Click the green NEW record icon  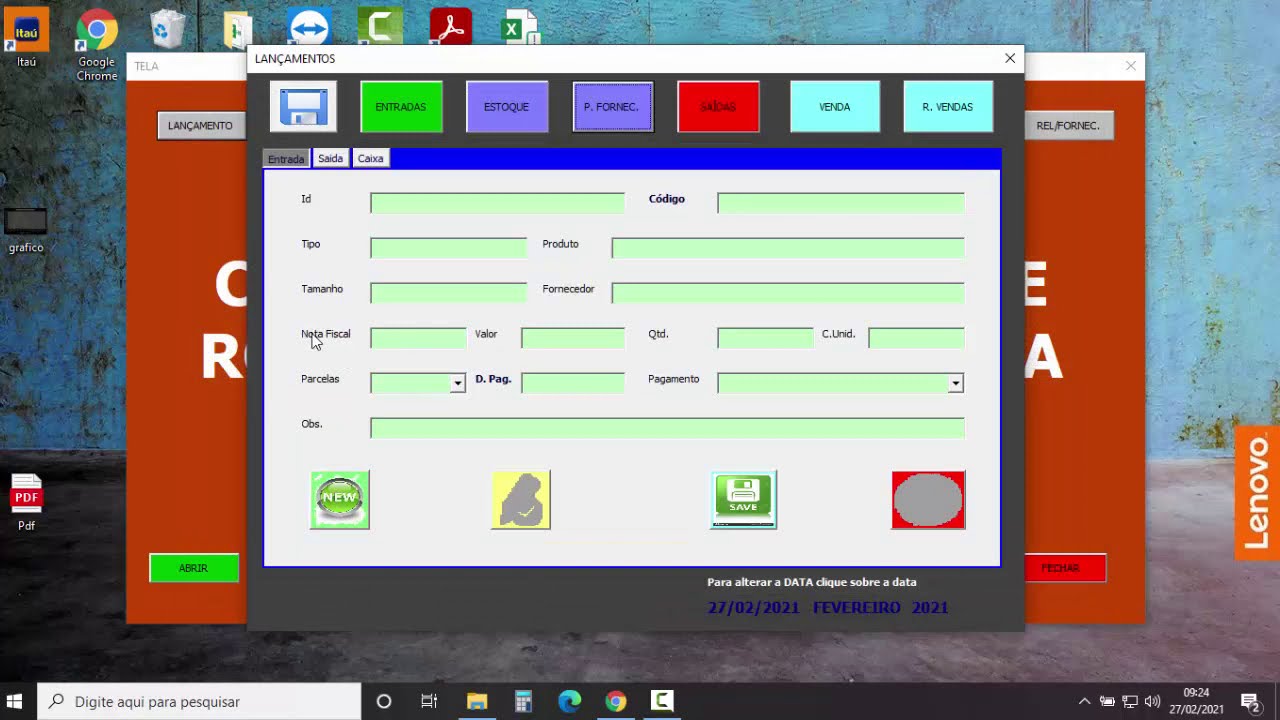click(x=340, y=500)
